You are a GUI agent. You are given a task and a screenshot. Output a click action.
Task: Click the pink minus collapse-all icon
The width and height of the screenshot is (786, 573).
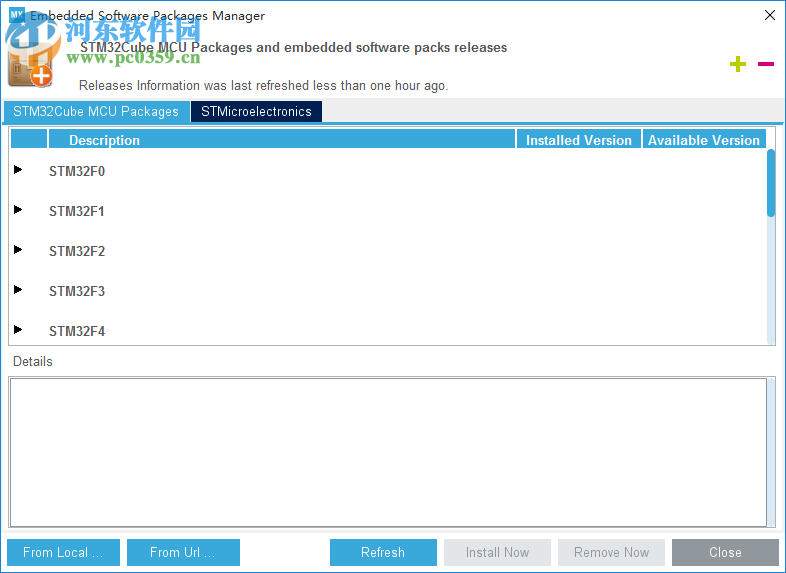coord(766,64)
